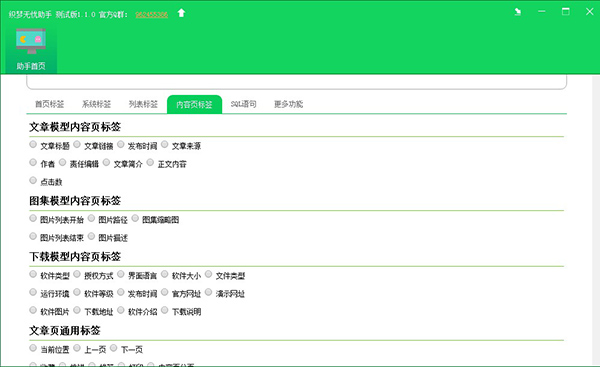Select the 图片路径 radio option
600x367 pixels.
(x=91, y=218)
